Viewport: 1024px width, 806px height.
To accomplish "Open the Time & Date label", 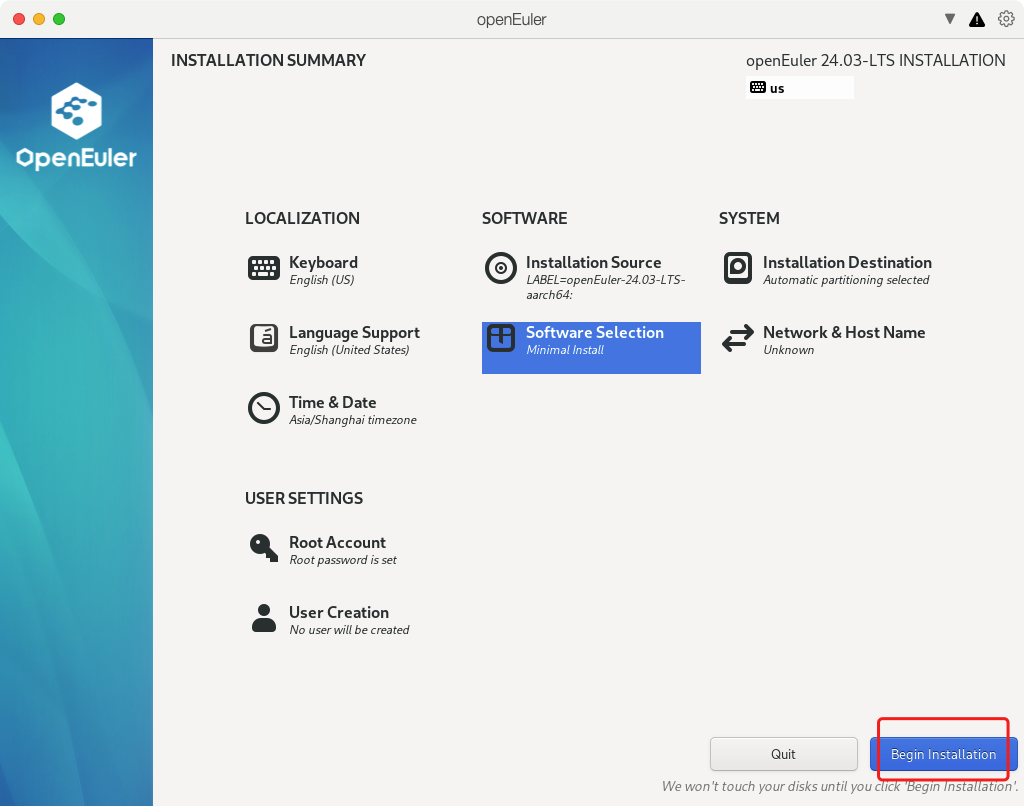I will (x=332, y=402).
